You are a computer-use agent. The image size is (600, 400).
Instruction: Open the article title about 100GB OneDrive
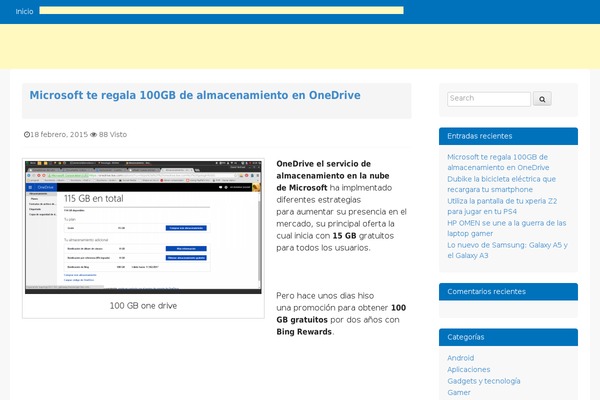tap(195, 95)
